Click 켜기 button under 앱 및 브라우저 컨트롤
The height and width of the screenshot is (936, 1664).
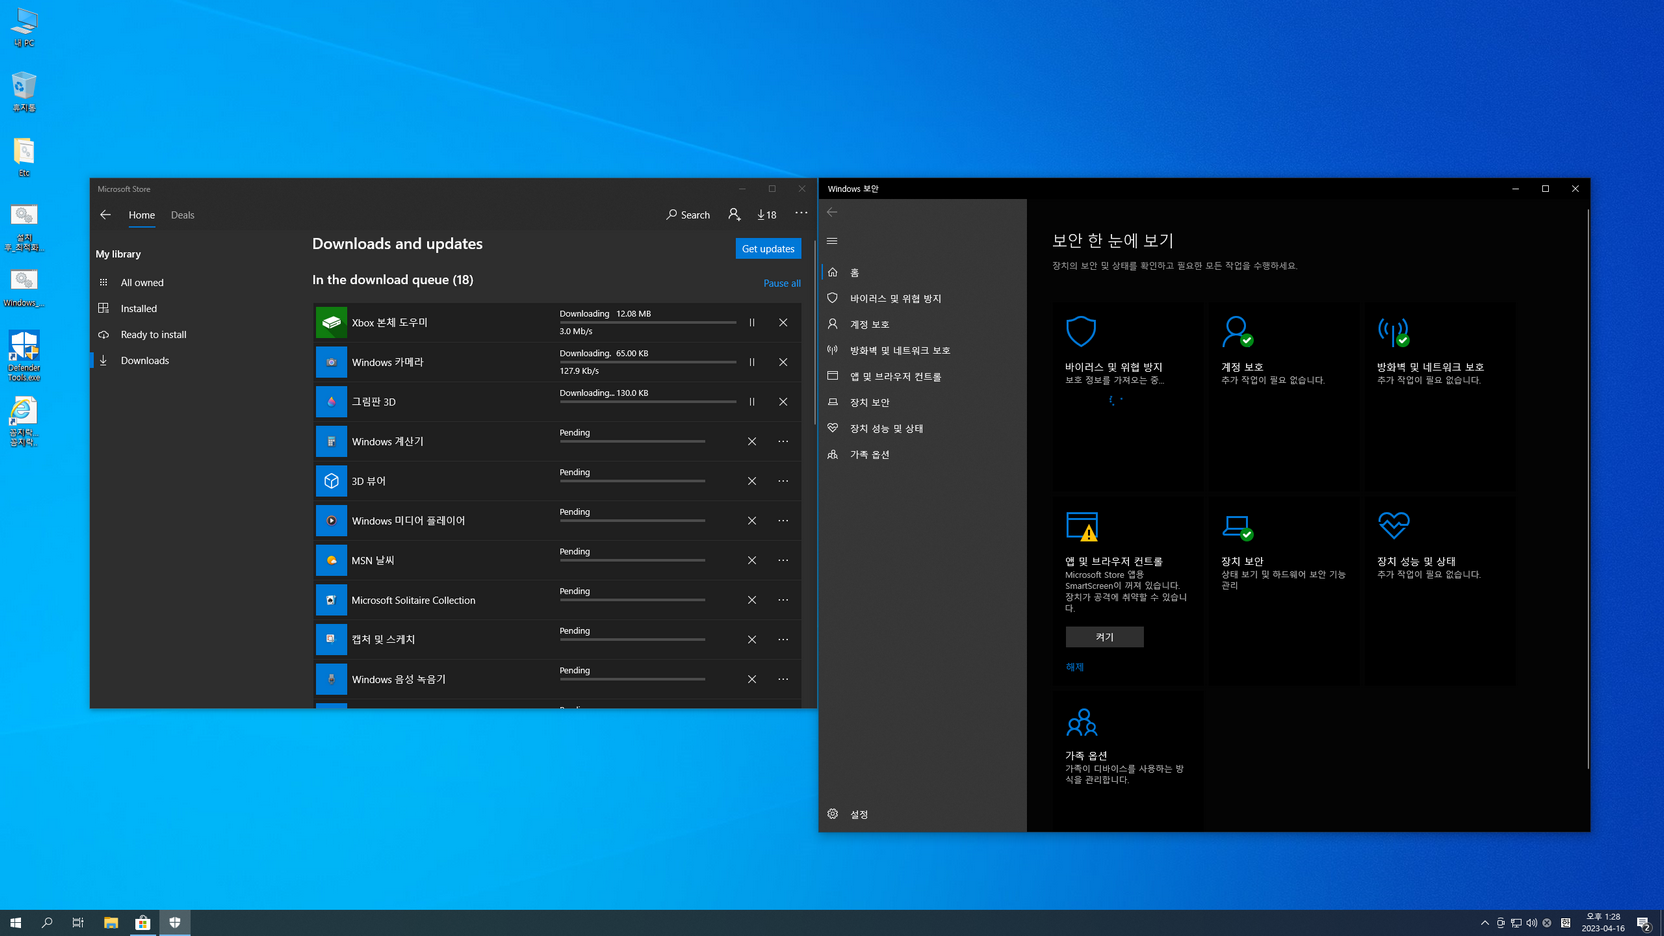coord(1104,637)
